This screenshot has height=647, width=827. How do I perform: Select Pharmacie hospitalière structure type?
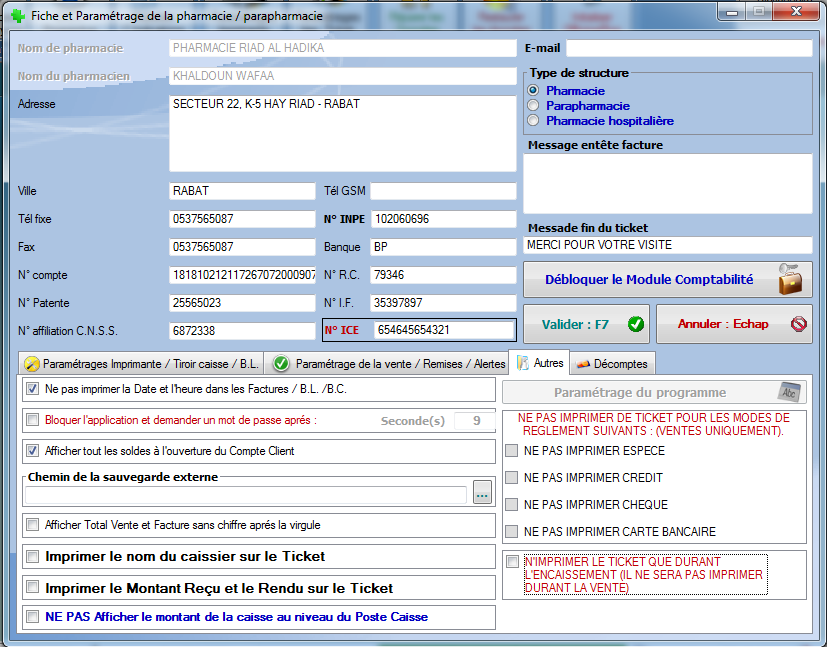pyautogui.click(x=534, y=121)
